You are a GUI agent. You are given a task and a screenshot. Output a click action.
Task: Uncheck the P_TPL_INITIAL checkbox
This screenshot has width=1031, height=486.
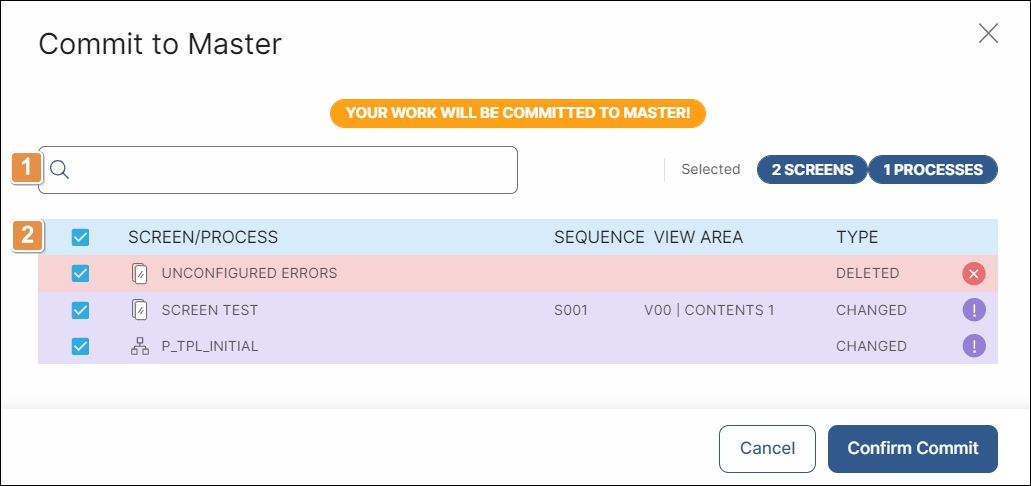point(80,346)
